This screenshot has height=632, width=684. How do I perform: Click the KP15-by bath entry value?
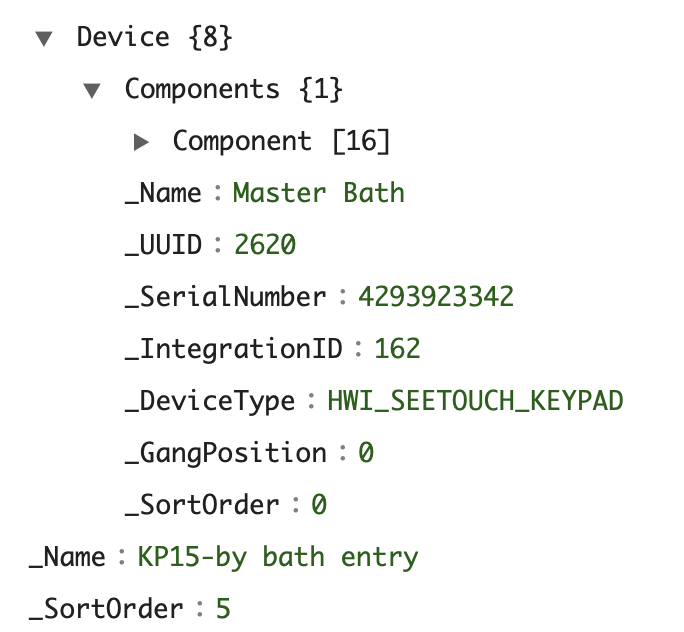[x=278, y=557]
